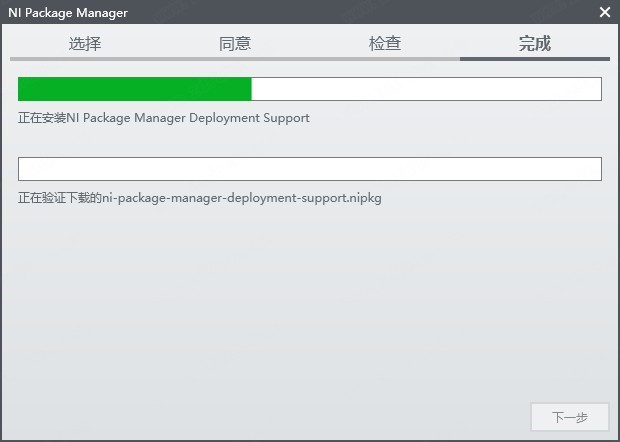Close the NI Package Manager window
Screen dimensions: 620x442
pyautogui.click(x=605, y=12)
